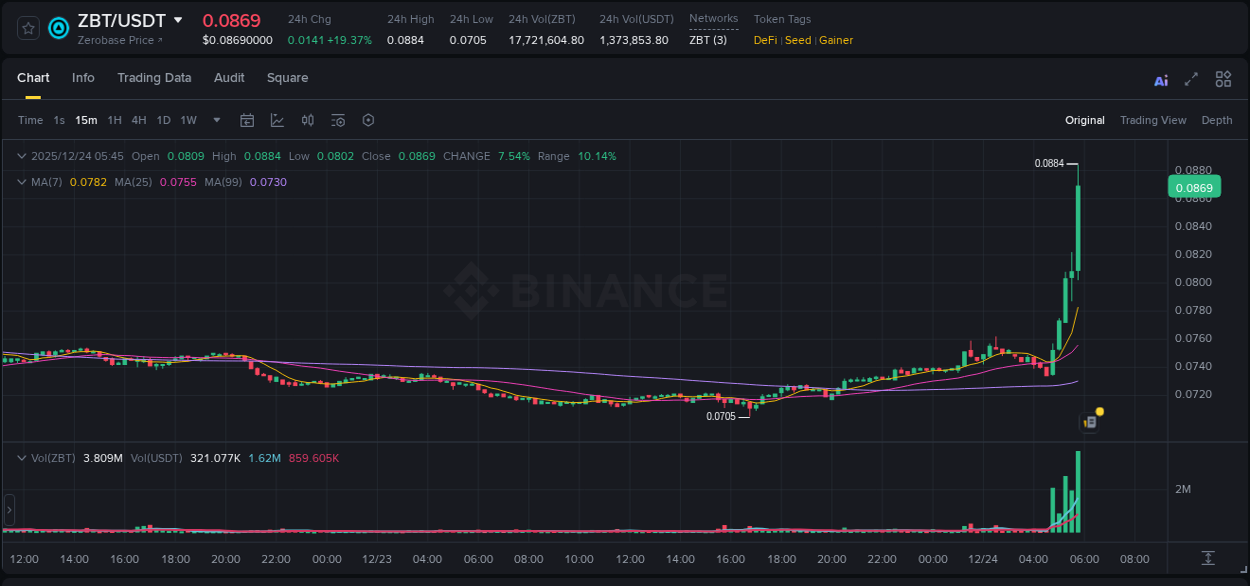
Task: Open the ZBT/USDT pair selector
Action: pos(119,20)
